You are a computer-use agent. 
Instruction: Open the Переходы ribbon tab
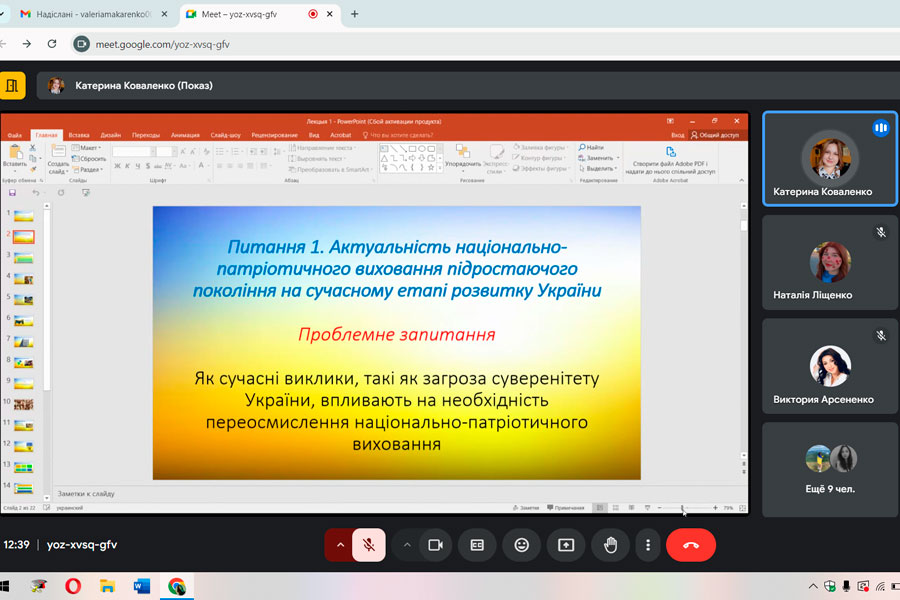[x=146, y=136]
